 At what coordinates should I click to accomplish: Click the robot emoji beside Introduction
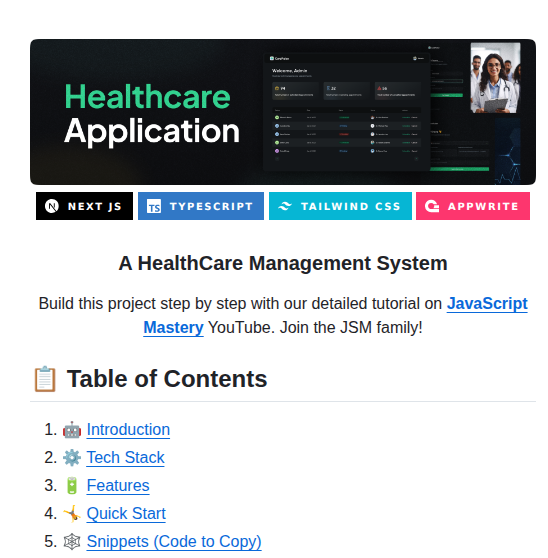(x=72, y=430)
